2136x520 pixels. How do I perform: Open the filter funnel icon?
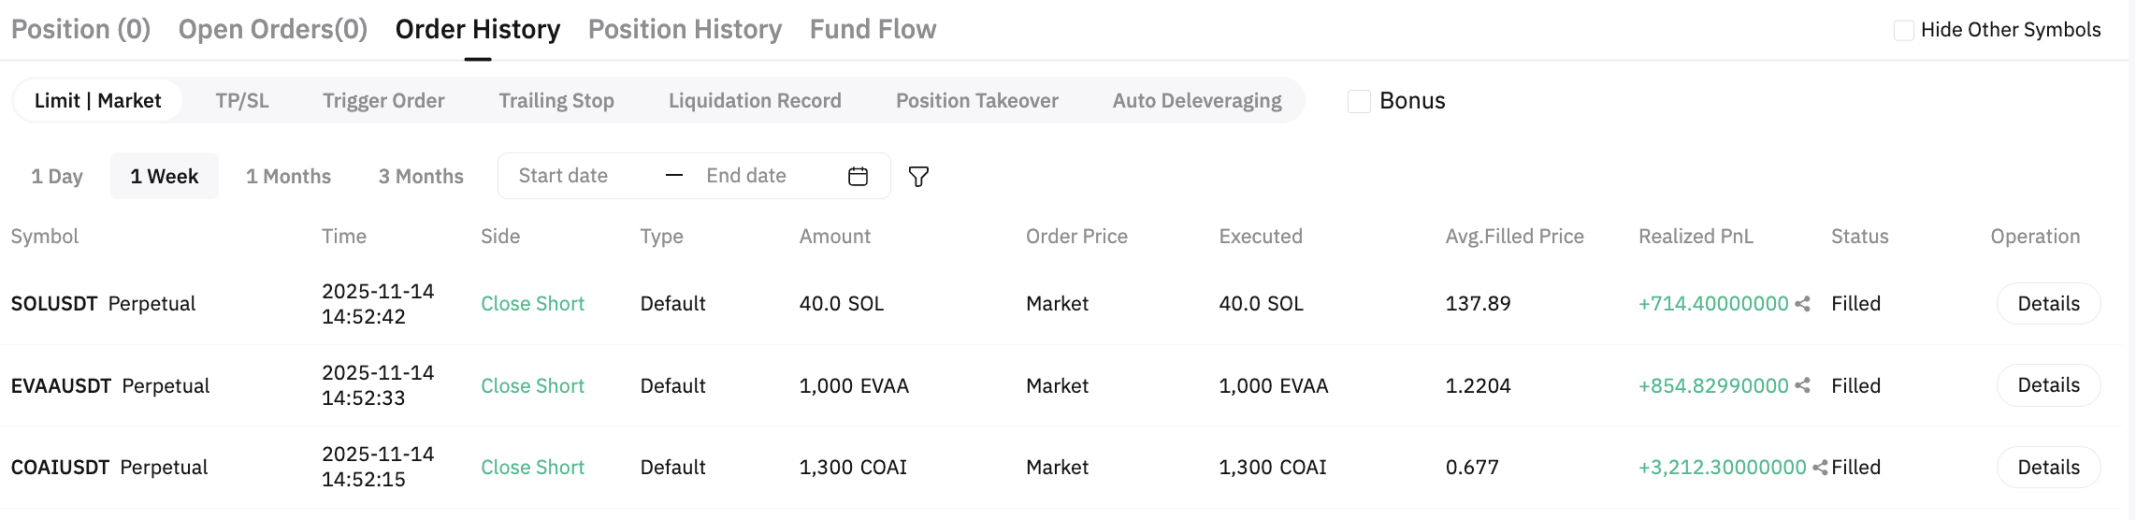[x=918, y=177]
